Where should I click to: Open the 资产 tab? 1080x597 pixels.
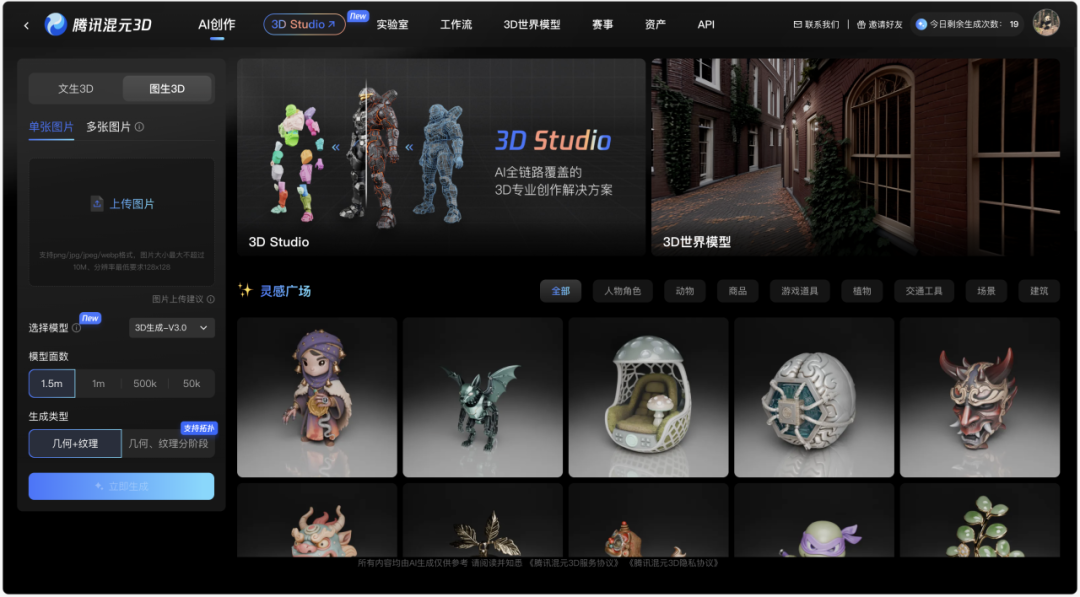pos(655,24)
